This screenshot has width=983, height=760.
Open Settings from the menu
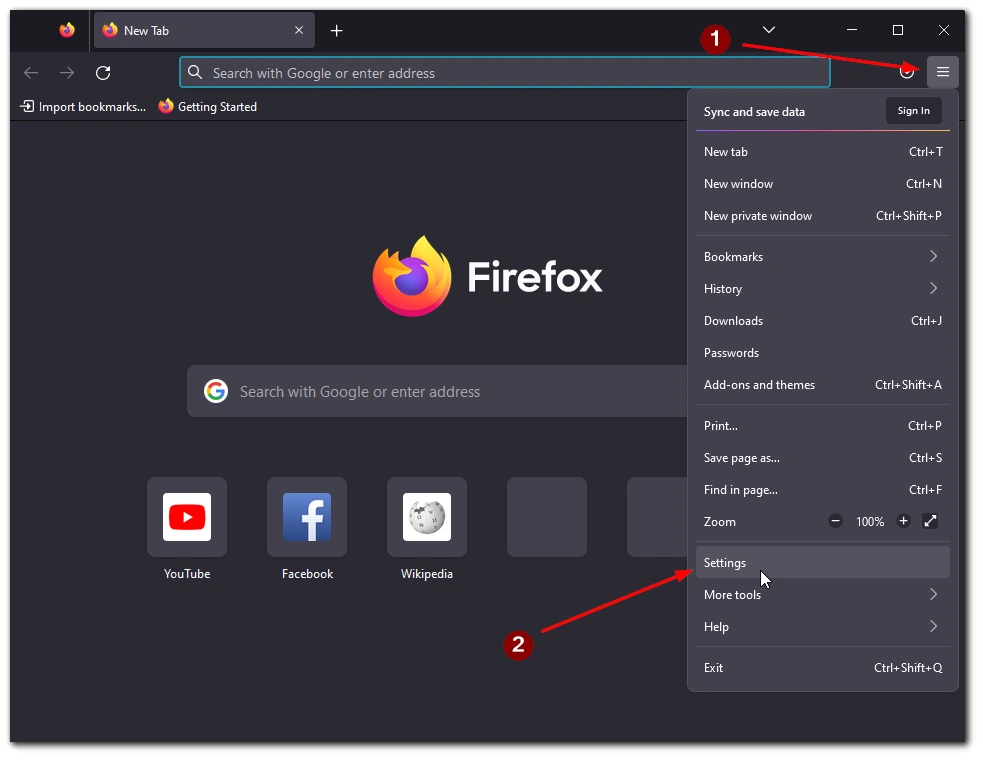click(823, 562)
